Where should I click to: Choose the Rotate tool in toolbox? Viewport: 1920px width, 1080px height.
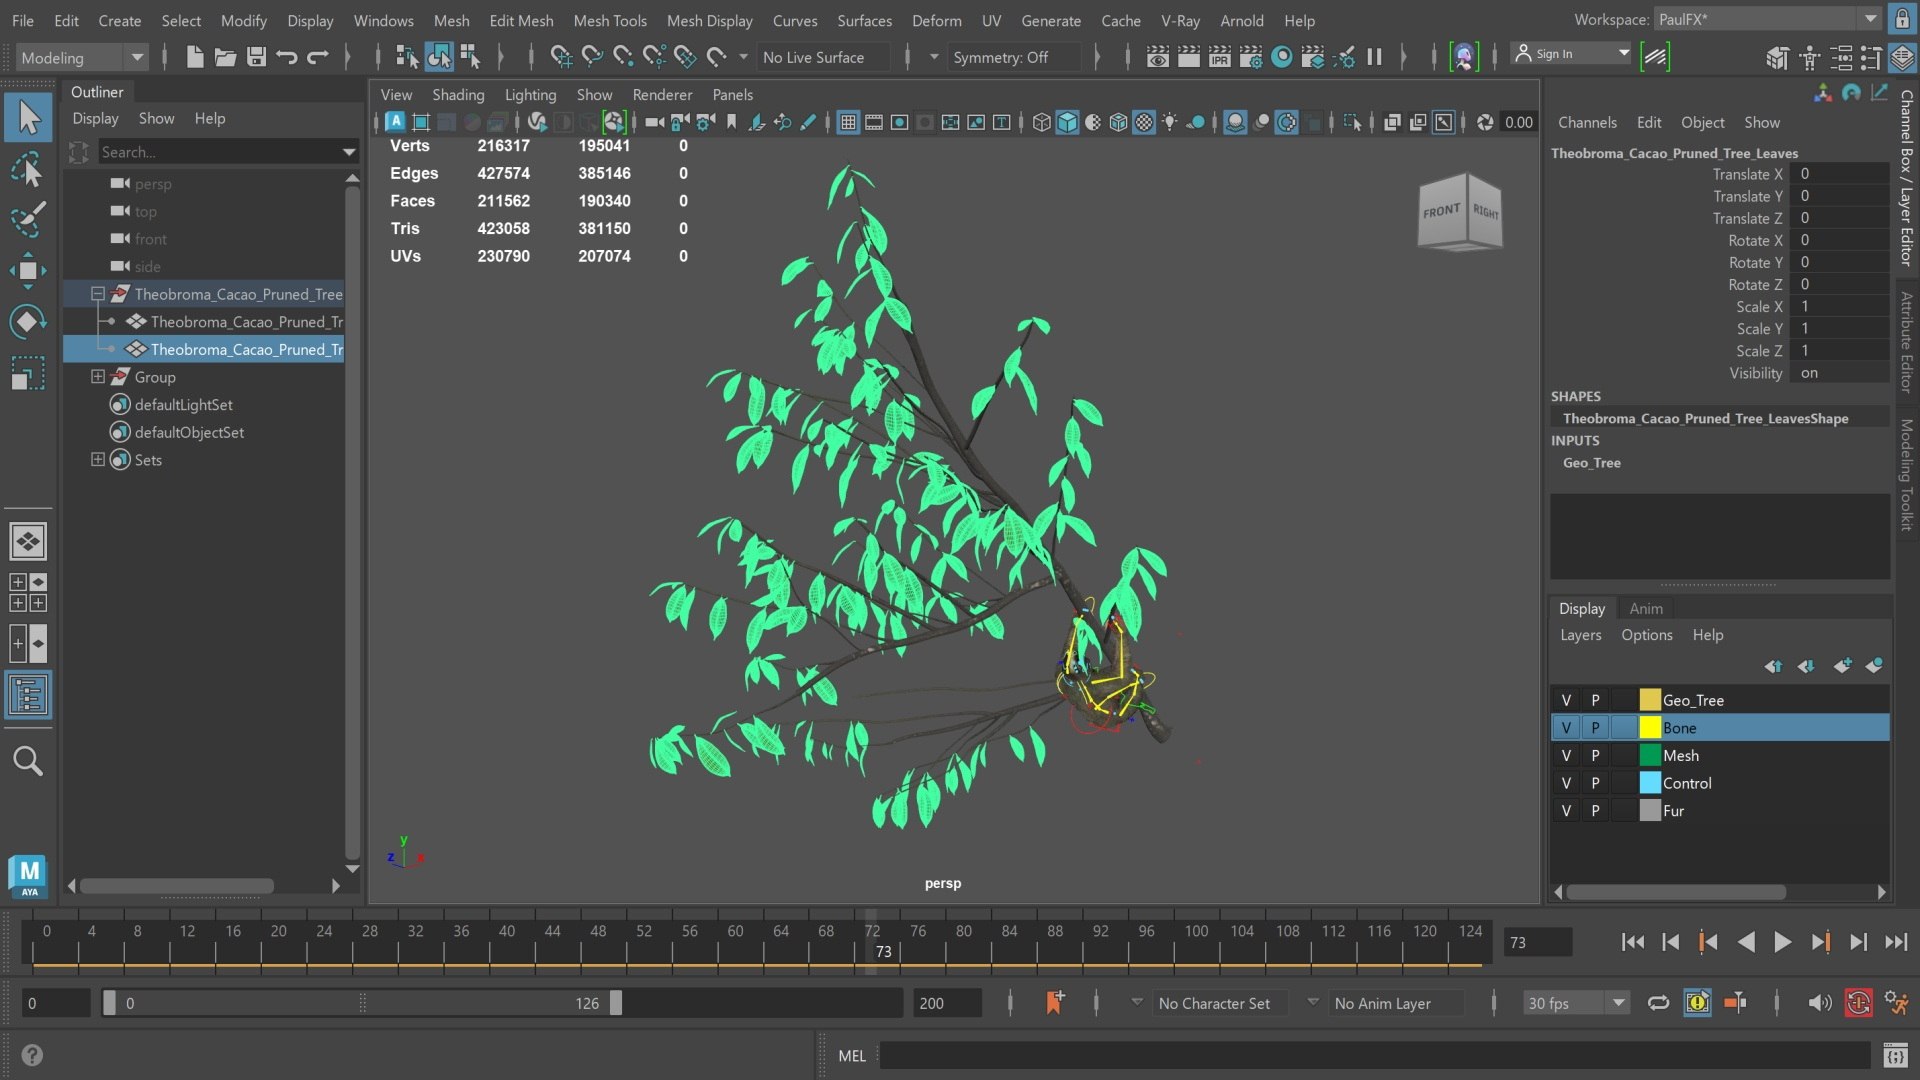tap(28, 322)
